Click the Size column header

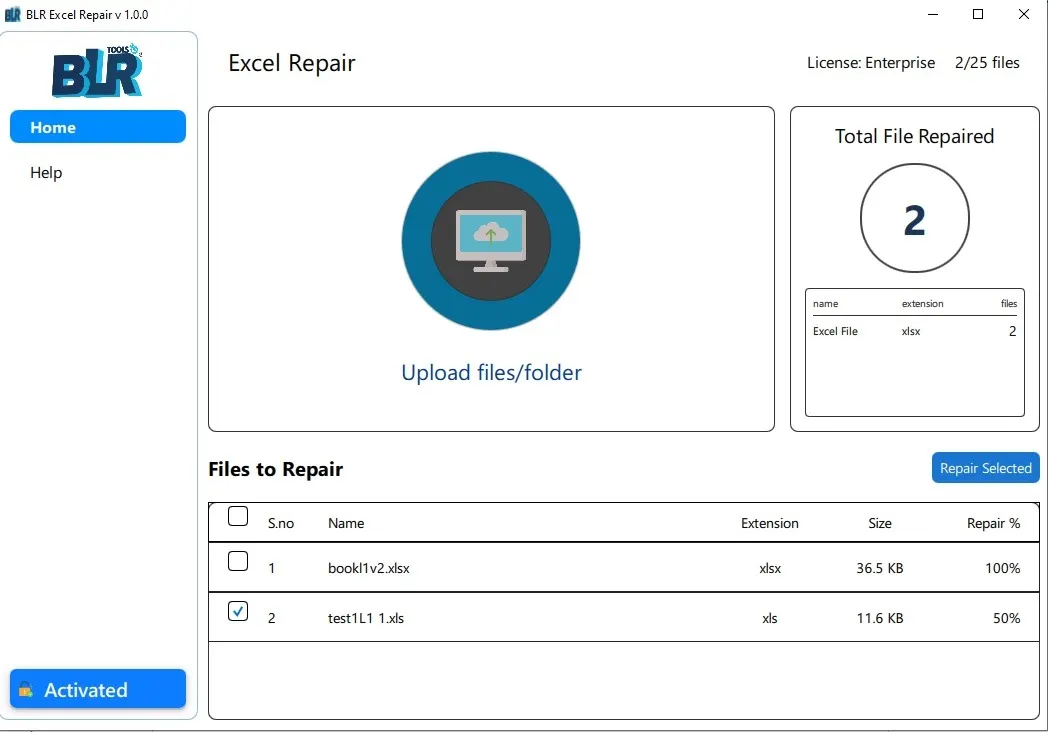point(880,523)
